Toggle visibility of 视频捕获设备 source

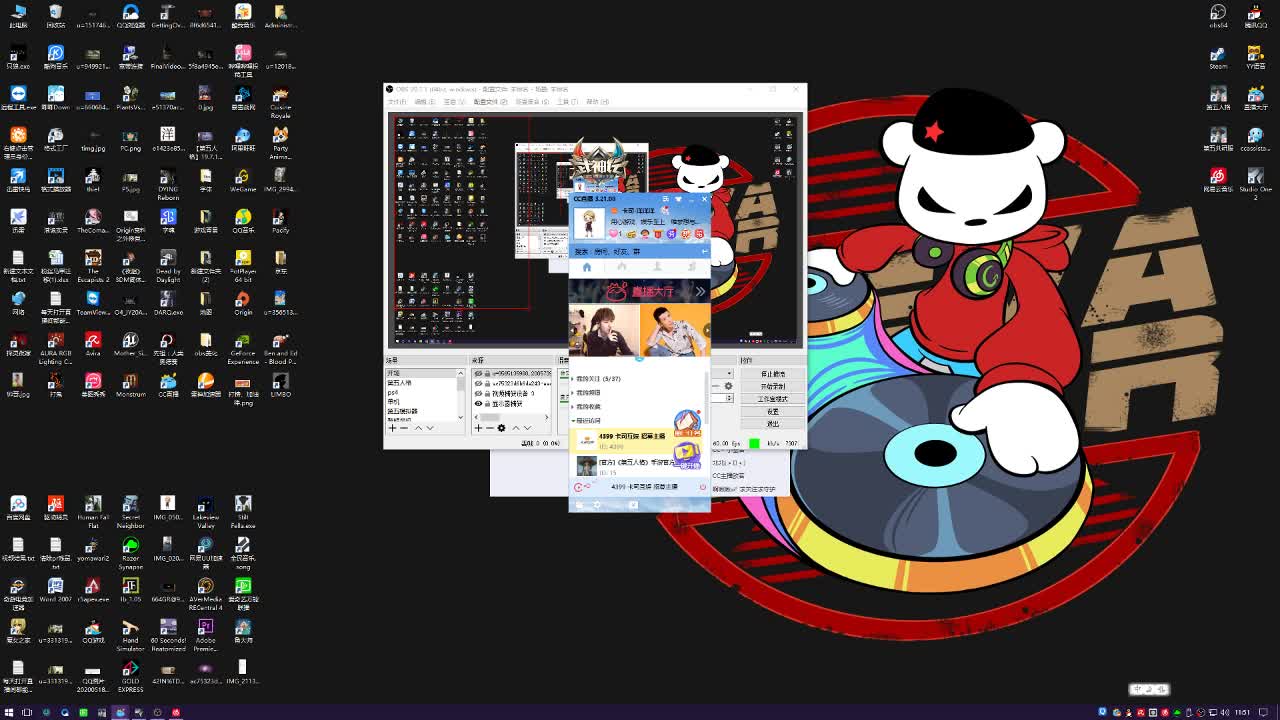pyautogui.click(x=479, y=394)
